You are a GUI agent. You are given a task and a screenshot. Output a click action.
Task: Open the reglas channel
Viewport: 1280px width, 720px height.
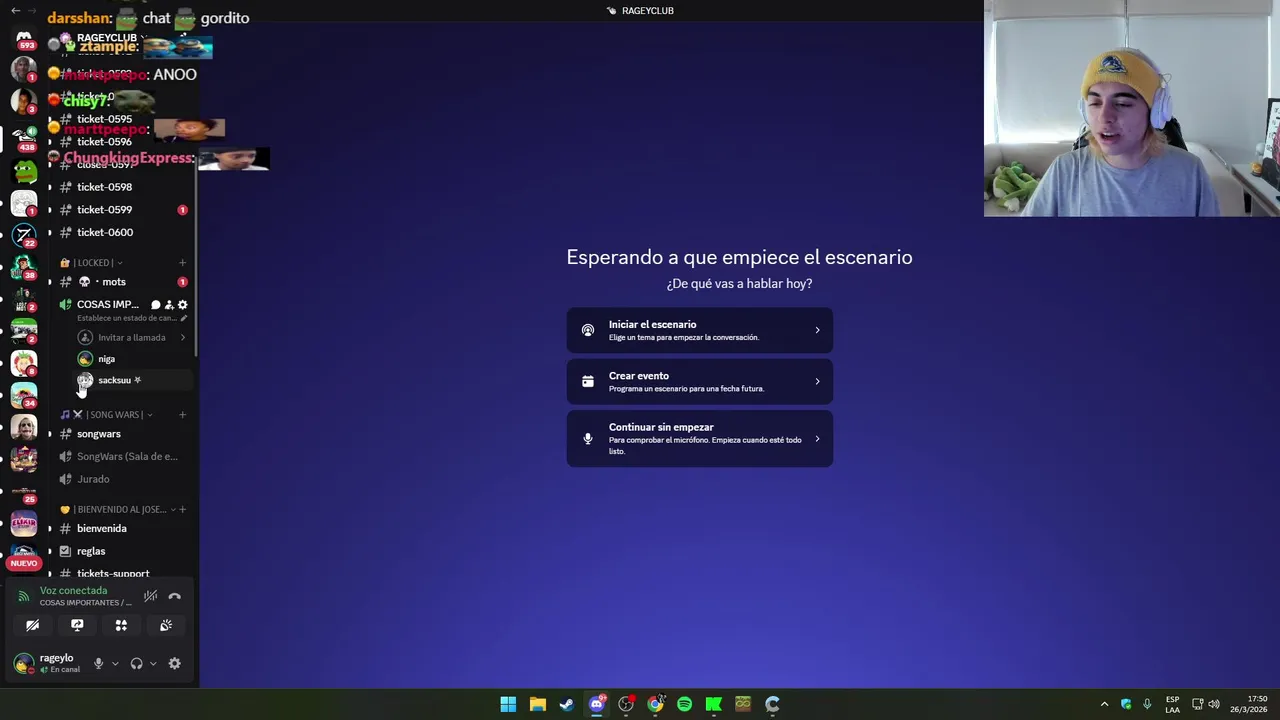pyautogui.click(x=91, y=551)
